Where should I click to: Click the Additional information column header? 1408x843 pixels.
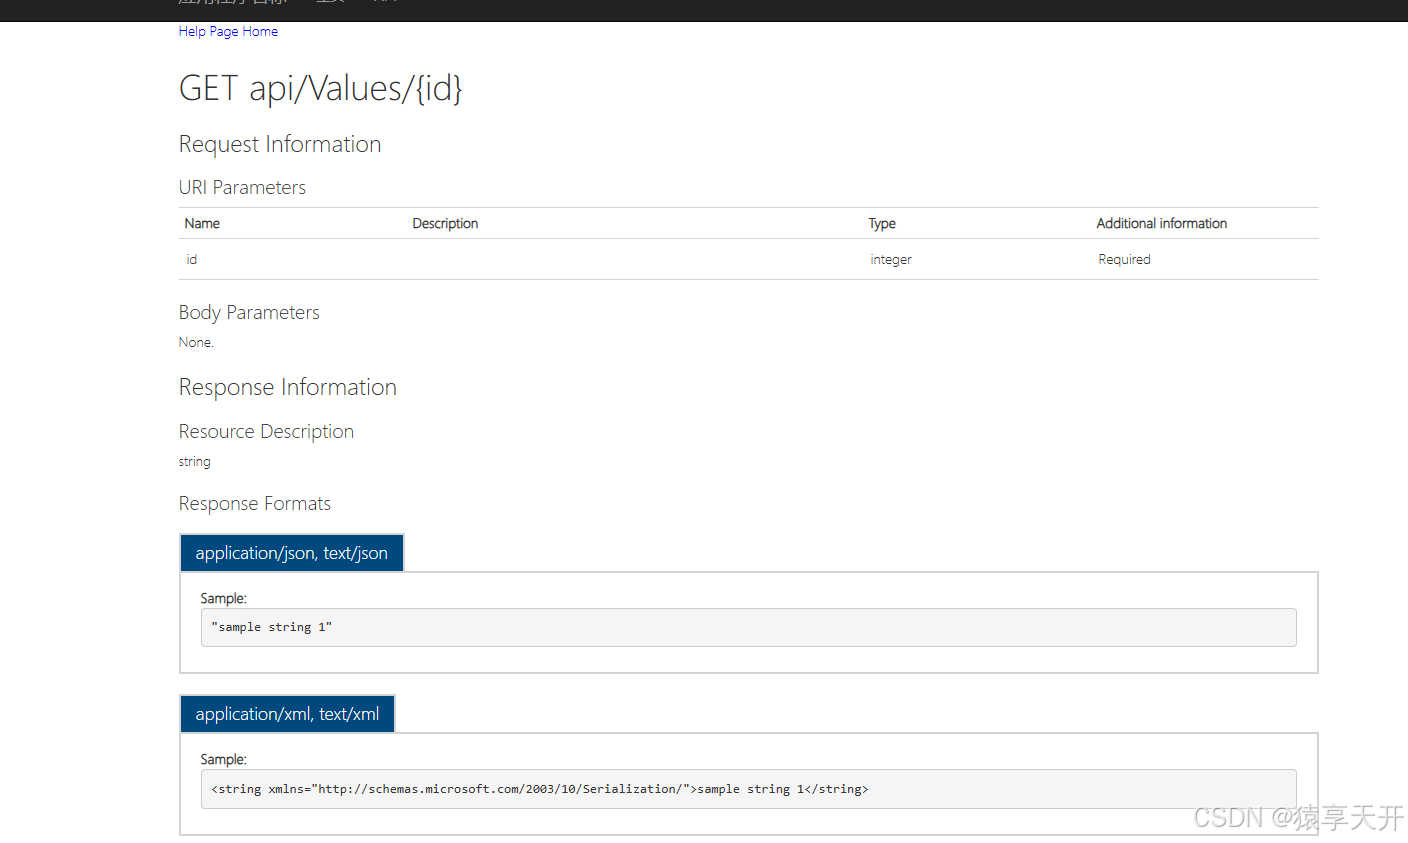(1162, 223)
